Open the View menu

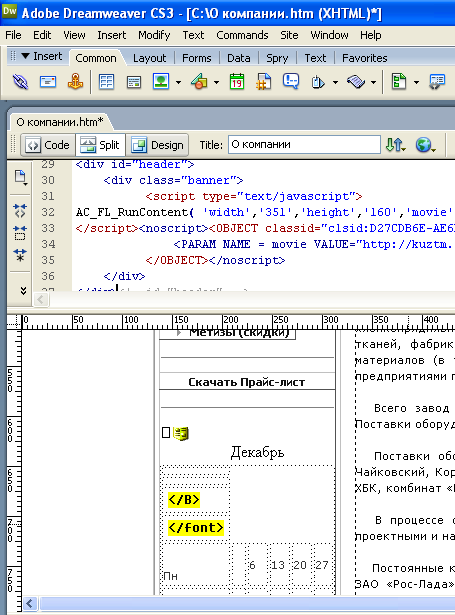coord(75,35)
